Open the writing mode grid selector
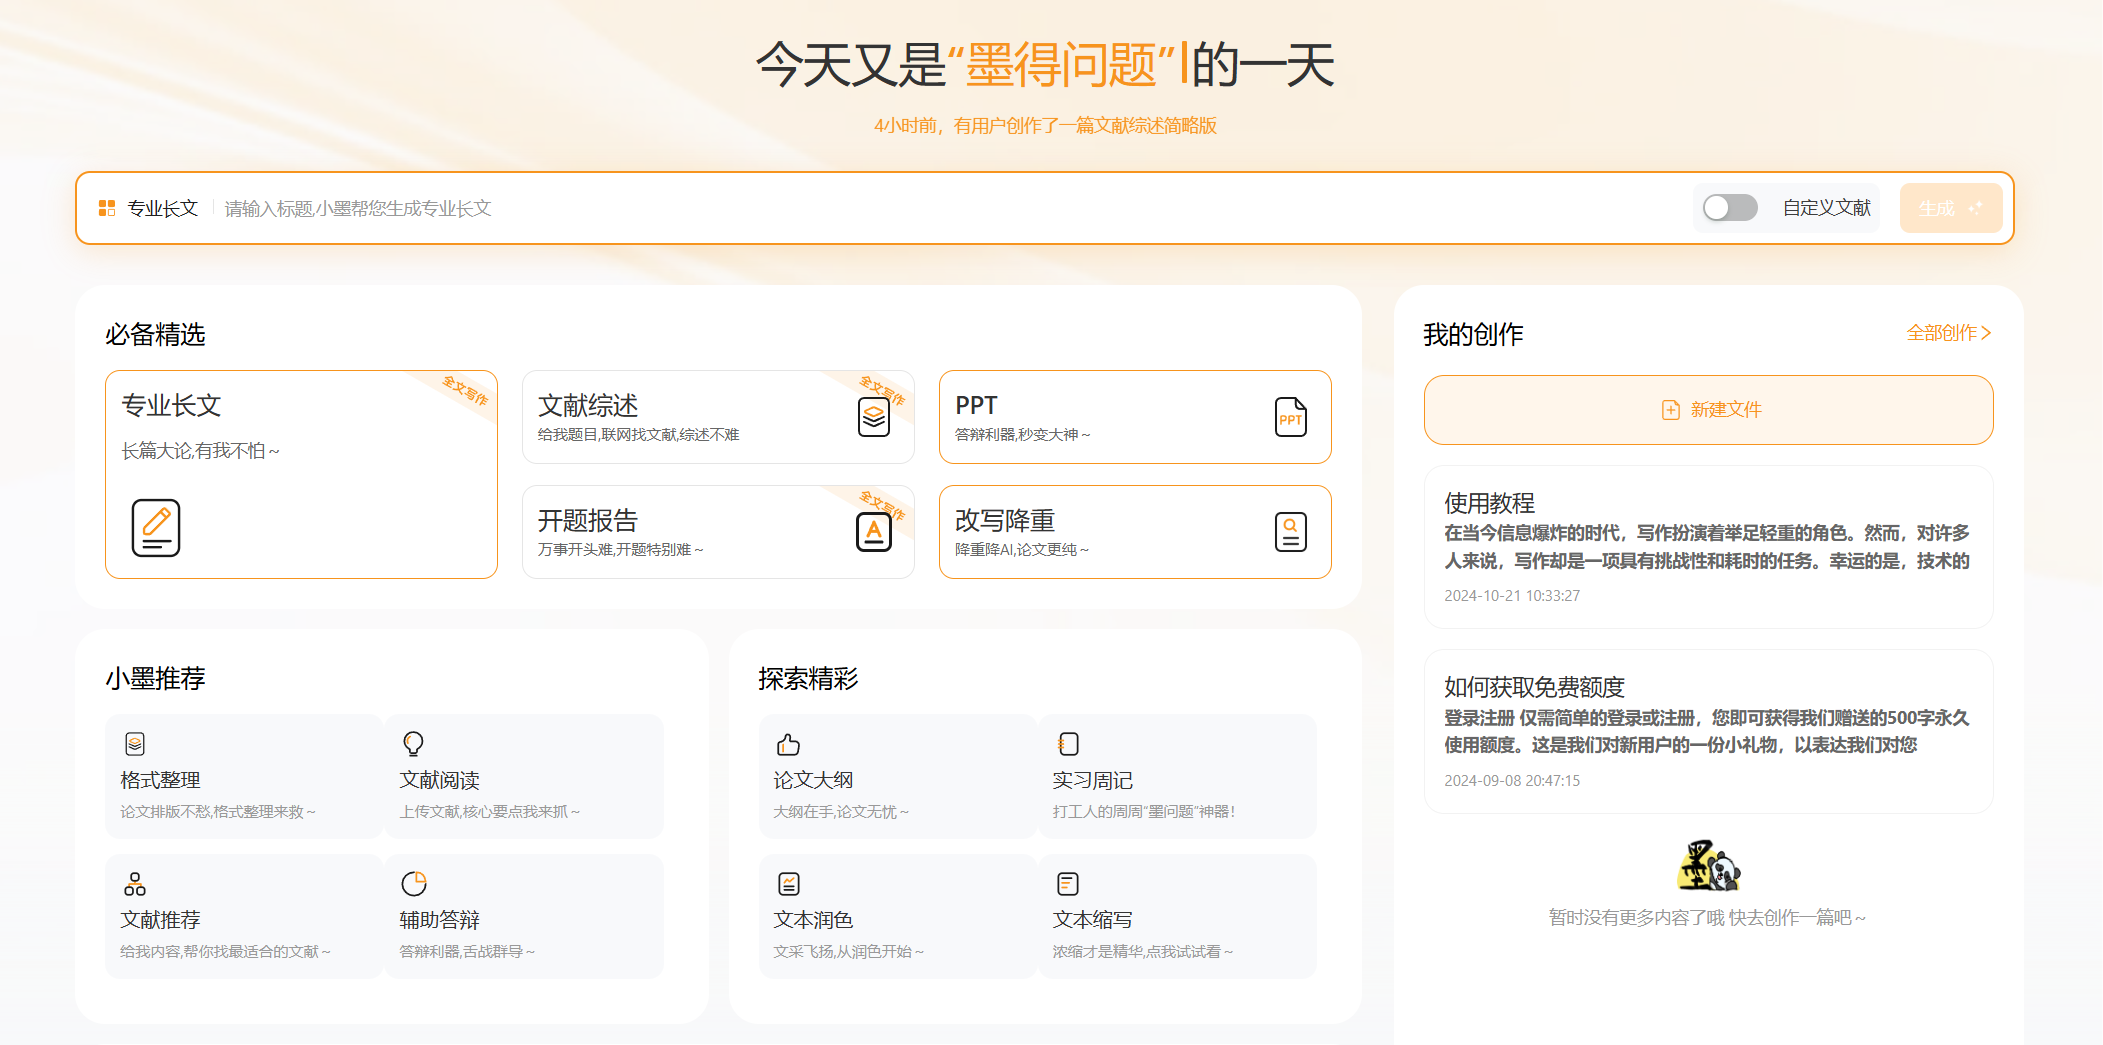Screen dimensions: 2103x1045 tap(105, 207)
